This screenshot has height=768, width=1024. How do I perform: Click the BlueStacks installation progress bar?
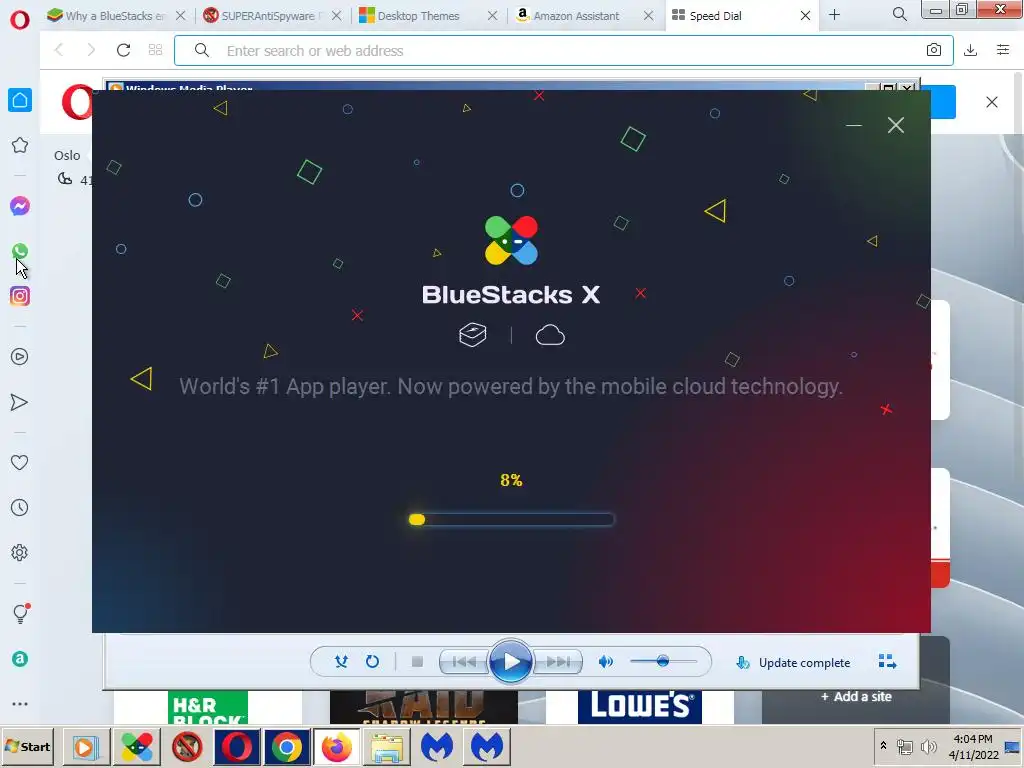(511, 520)
